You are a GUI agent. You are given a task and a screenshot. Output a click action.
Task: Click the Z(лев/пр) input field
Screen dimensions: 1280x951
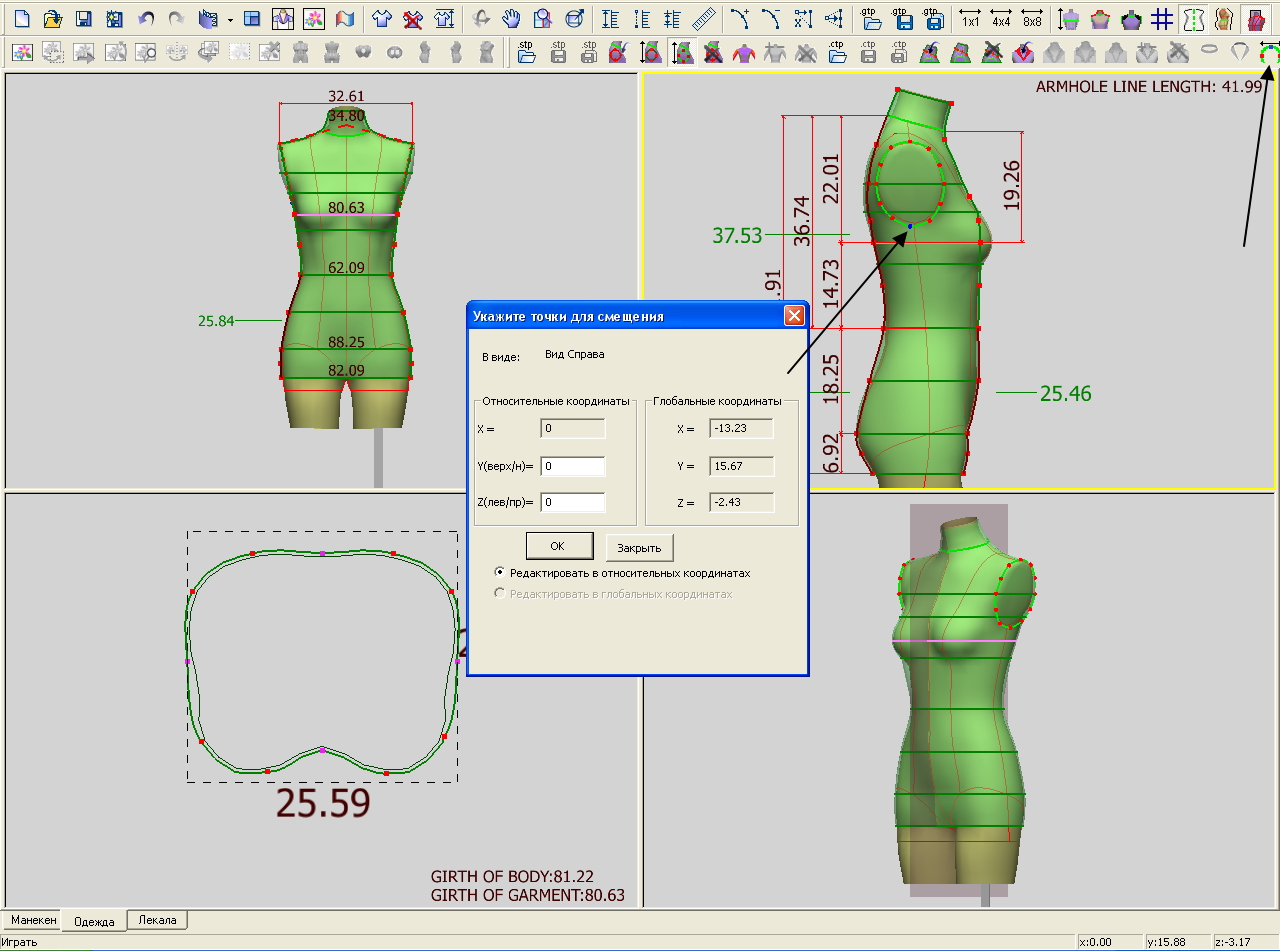(x=572, y=502)
